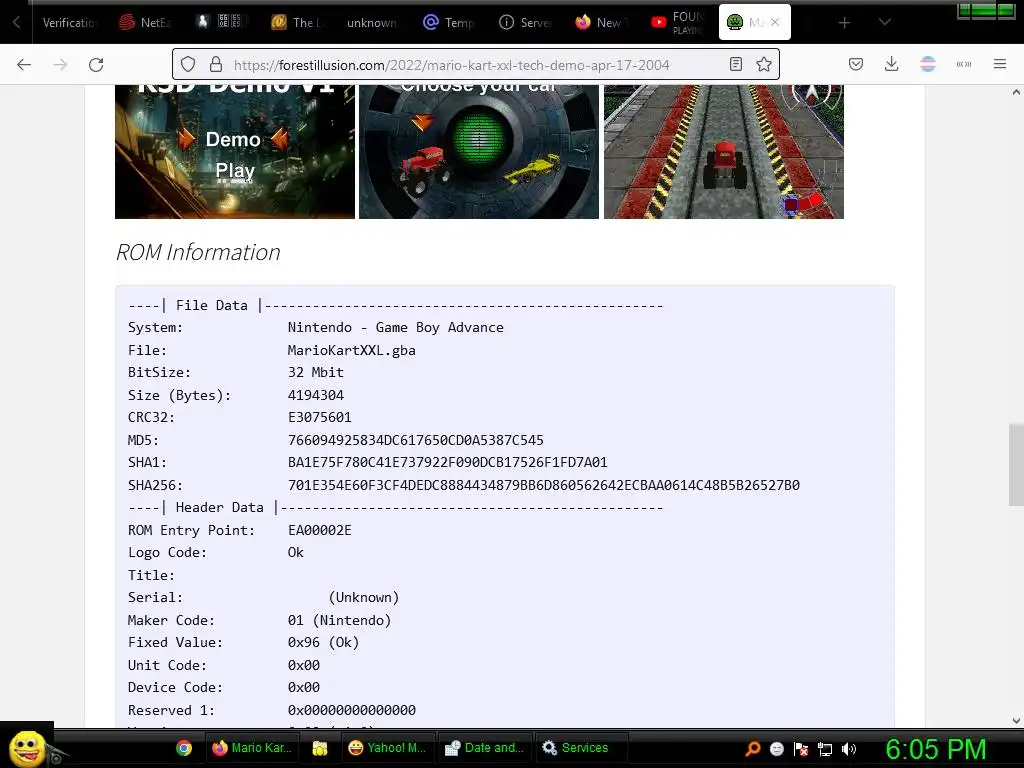Select the Mario Kar... Firefox taskbar button
The height and width of the screenshot is (768, 1024).
pos(252,748)
